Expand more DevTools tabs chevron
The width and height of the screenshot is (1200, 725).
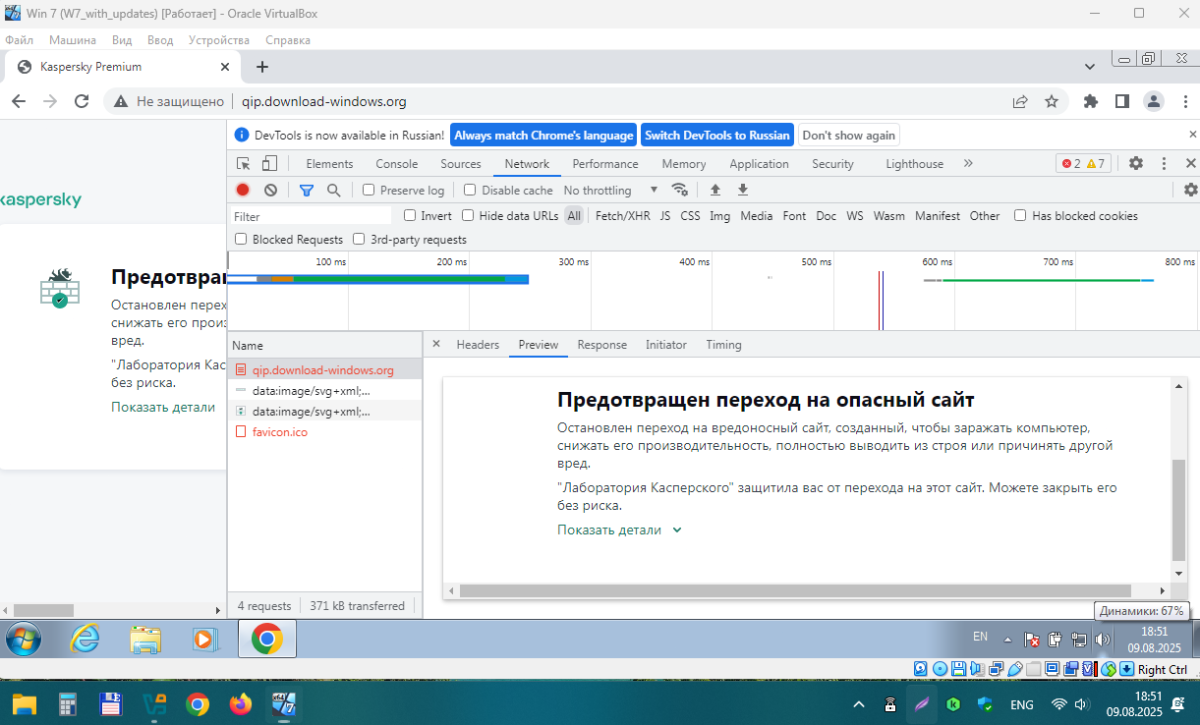968,163
